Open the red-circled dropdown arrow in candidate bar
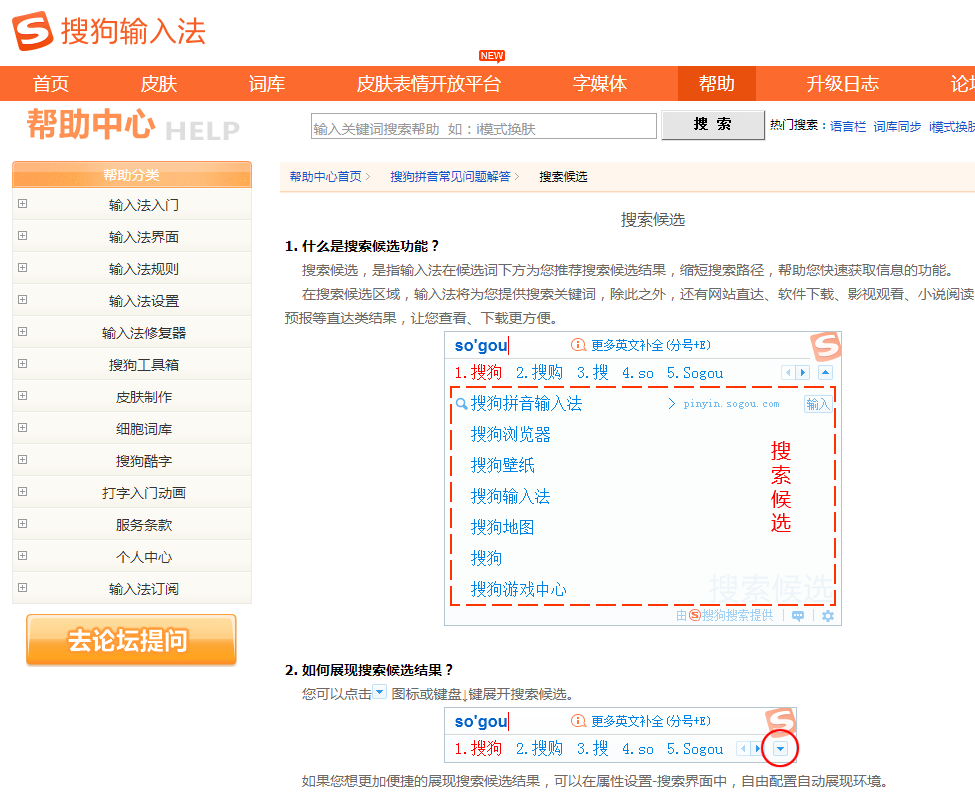975x794 pixels. [x=780, y=749]
